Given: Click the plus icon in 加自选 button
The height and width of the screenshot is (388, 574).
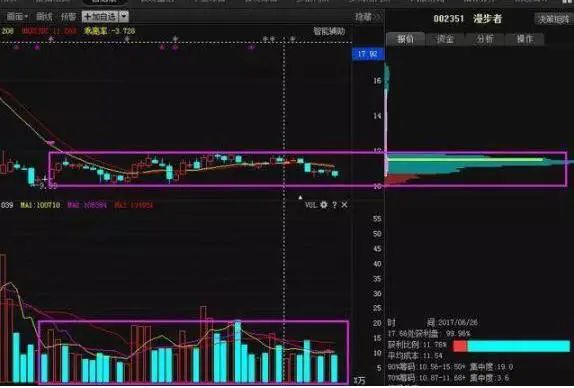Looking at the screenshot, I should point(87,17).
